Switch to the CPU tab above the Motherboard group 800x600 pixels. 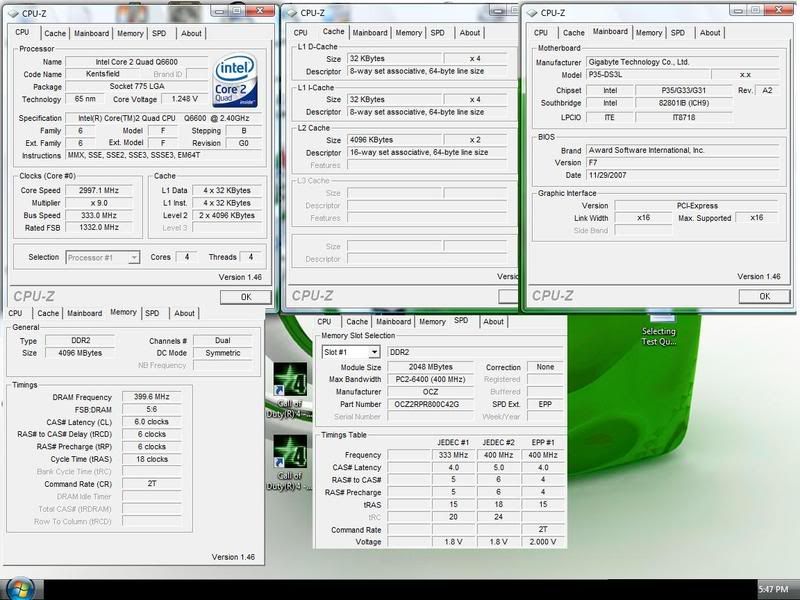point(541,33)
